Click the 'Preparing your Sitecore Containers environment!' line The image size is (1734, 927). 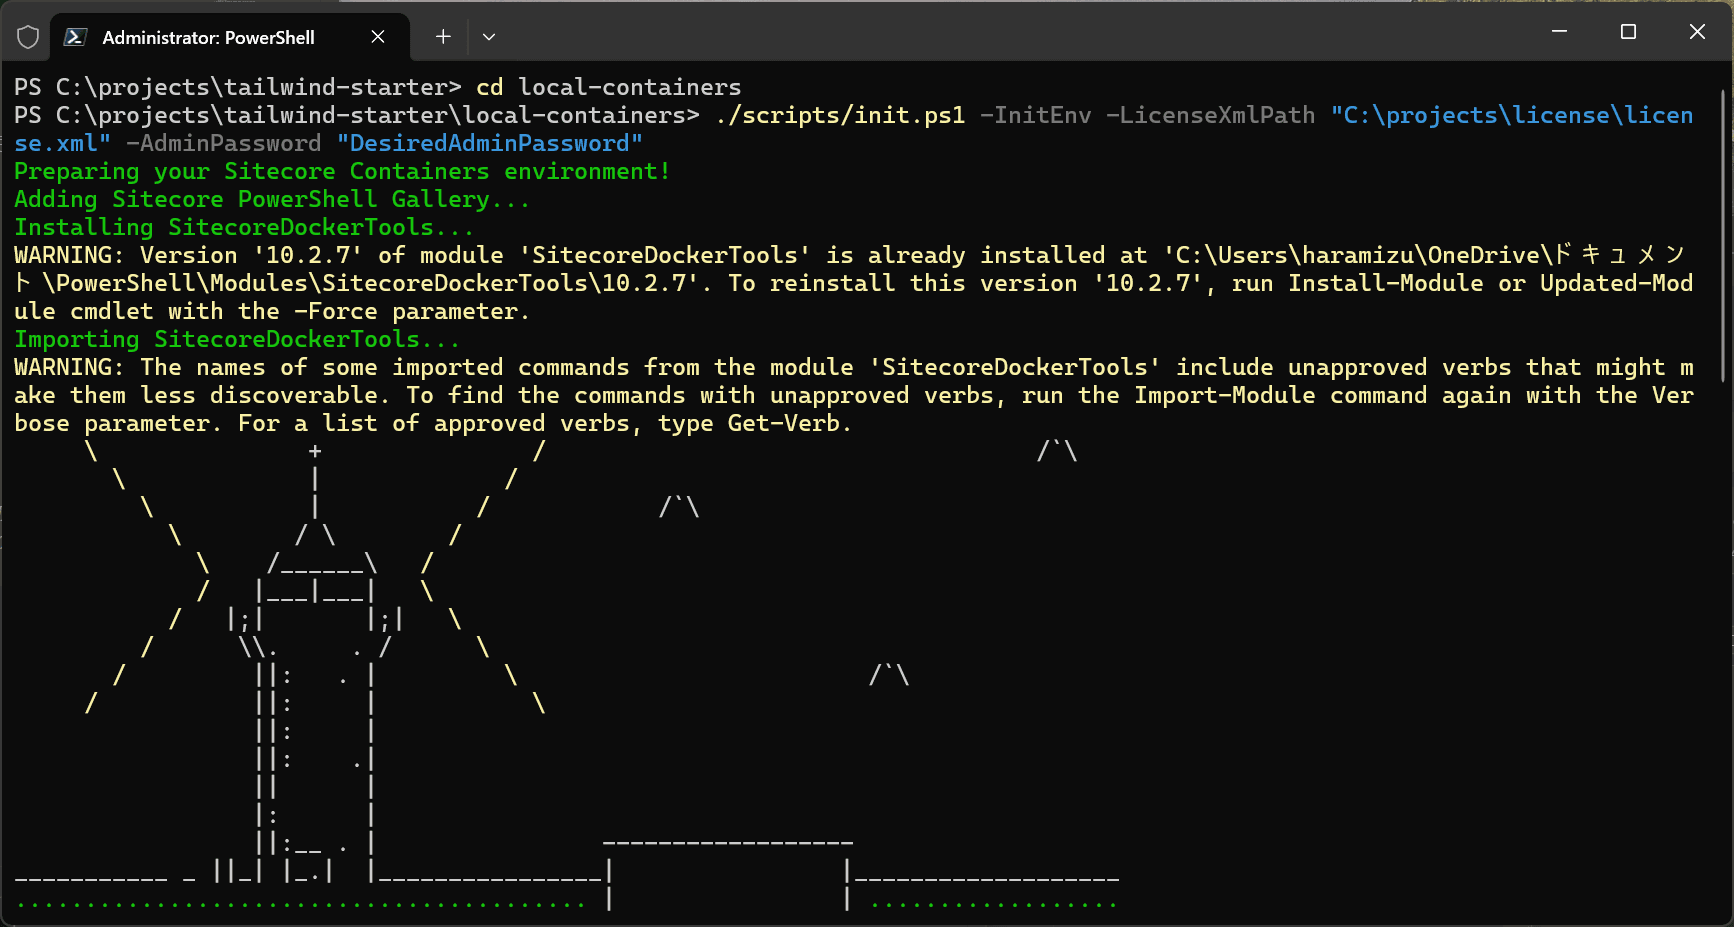(342, 171)
